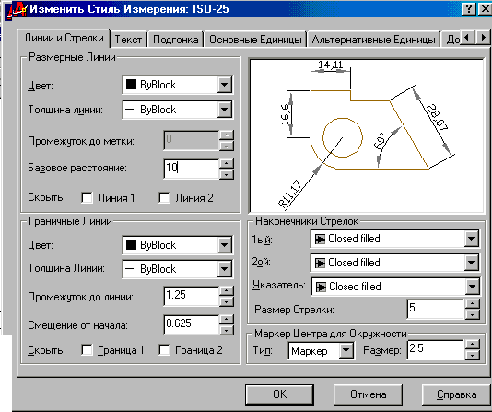Increase Смещение от начала spinner value
This screenshot has width=492, height=412.
[x=226, y=319]
